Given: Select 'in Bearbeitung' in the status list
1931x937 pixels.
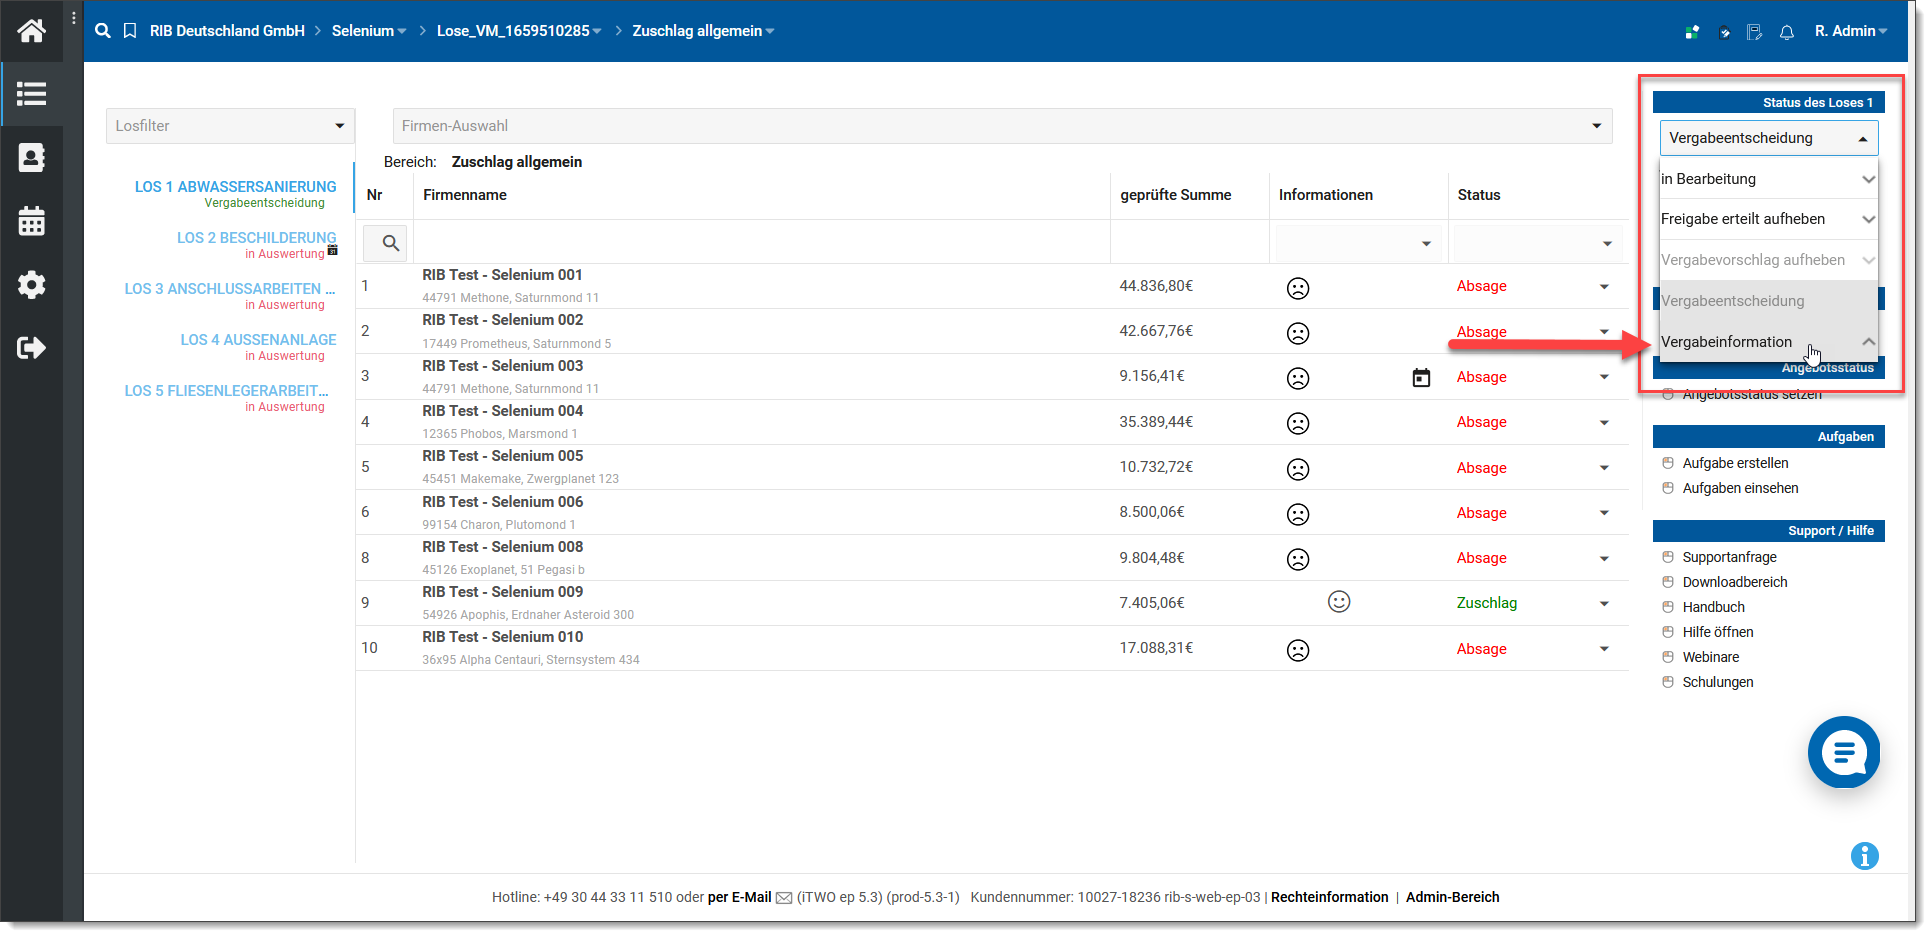Looking at the screenshot, I should (1769, 179).
